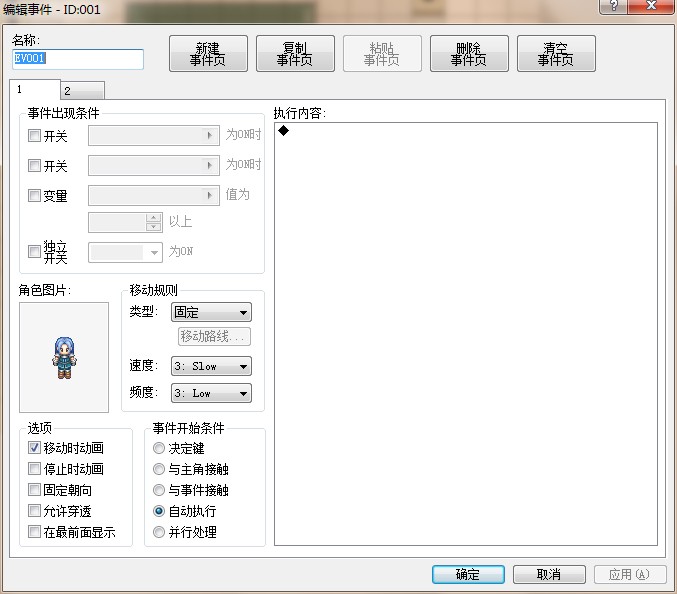Click the help question mark button
This screenshot has width=677, height=594.
click(614, 6)
